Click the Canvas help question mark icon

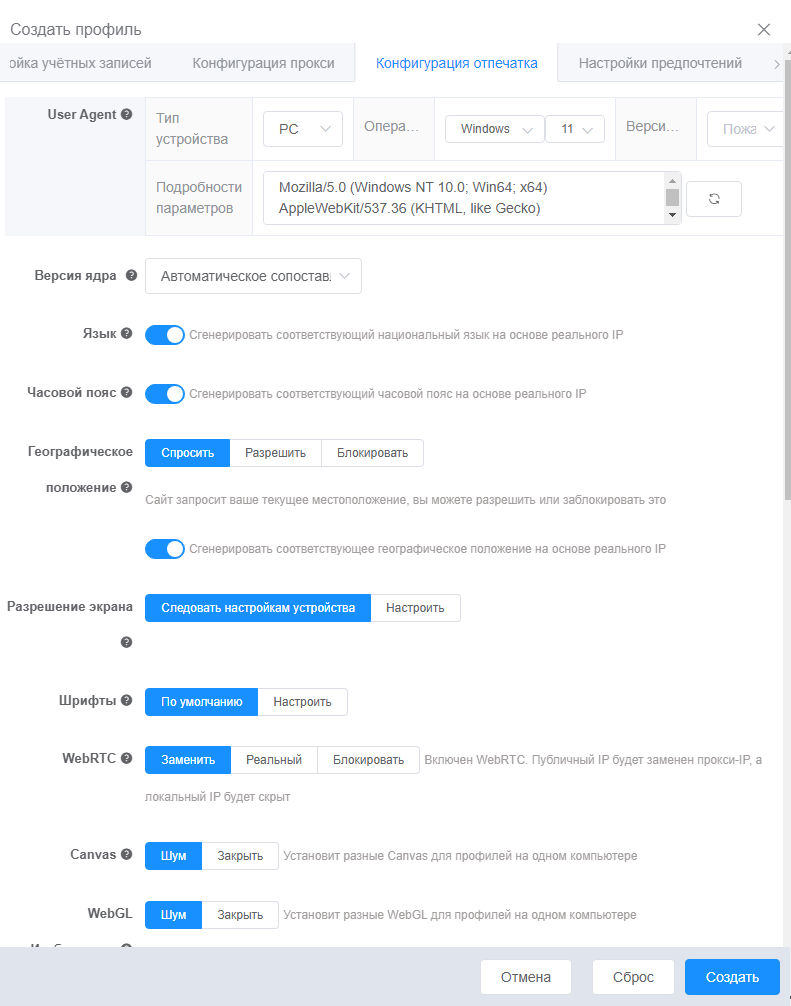pos(127,855)
